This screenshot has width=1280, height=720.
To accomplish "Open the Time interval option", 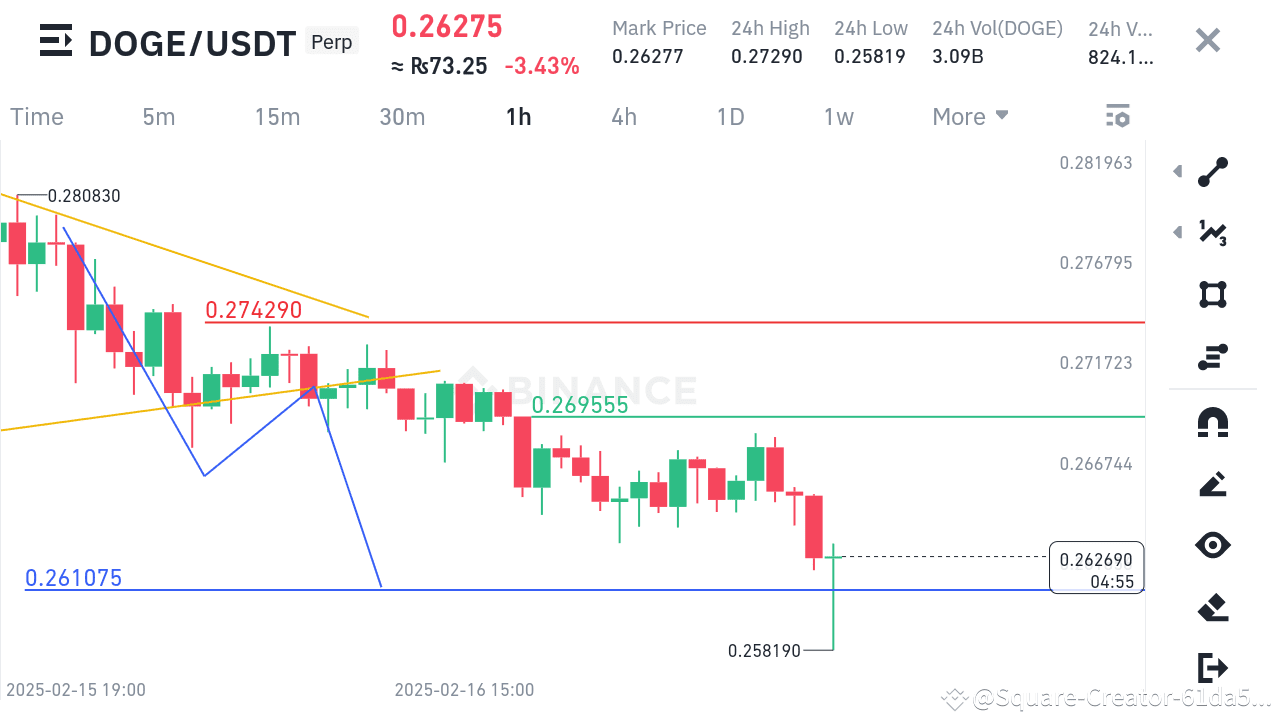I will 36,116.
